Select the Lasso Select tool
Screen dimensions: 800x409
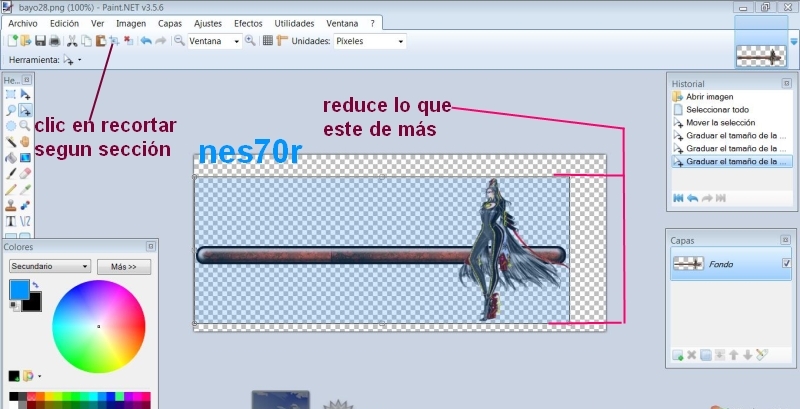10,110
